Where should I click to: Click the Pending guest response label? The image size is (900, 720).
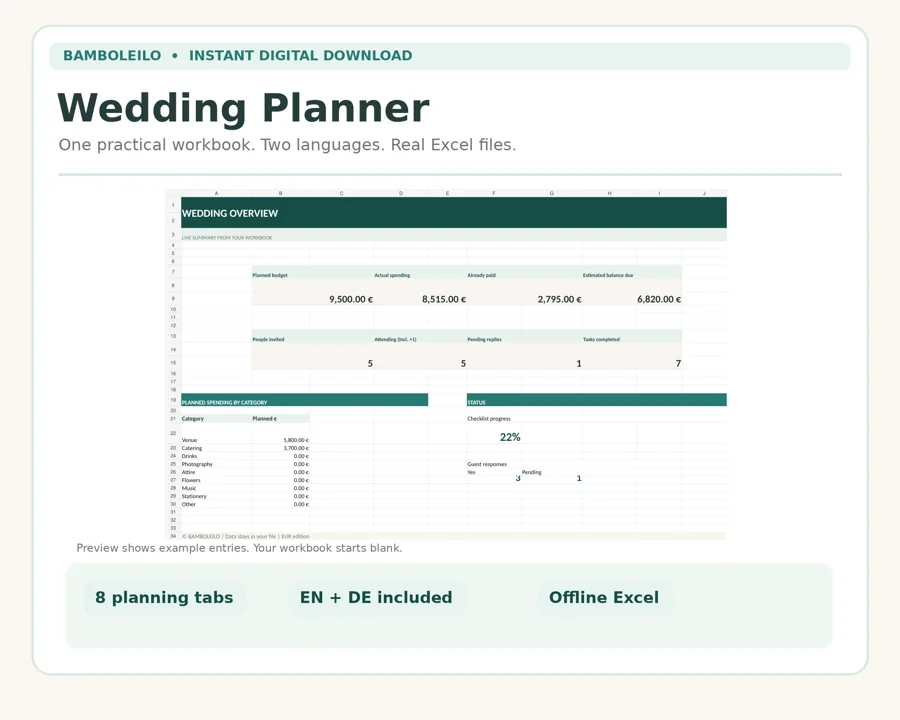pyautogui.click(x=532, y=472)
